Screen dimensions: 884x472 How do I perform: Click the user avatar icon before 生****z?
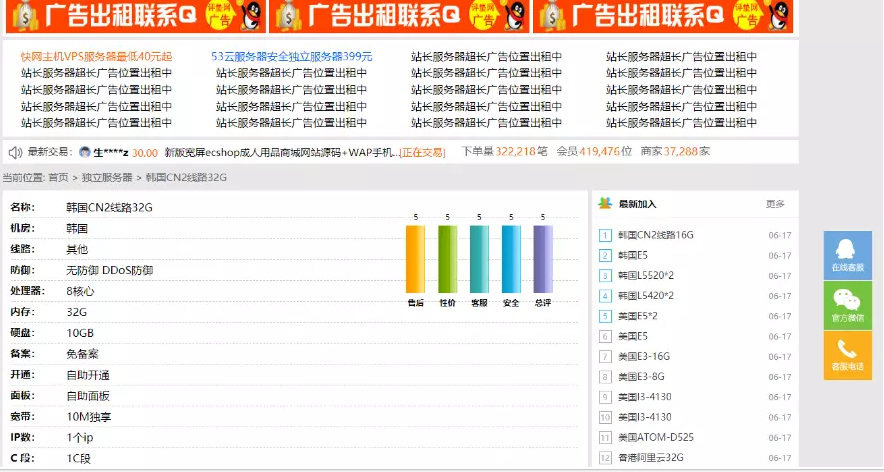coord(85,152)
